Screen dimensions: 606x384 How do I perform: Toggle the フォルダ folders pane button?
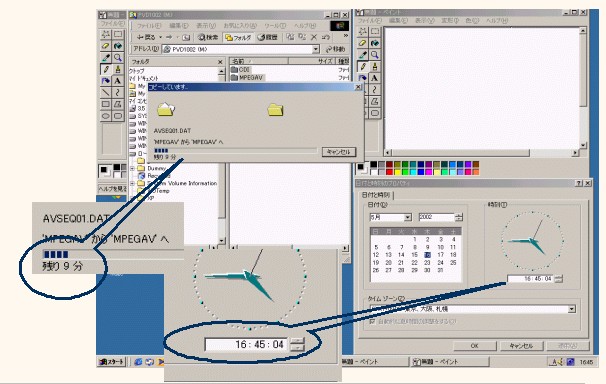pyautogui.click(x=238, y=37)
